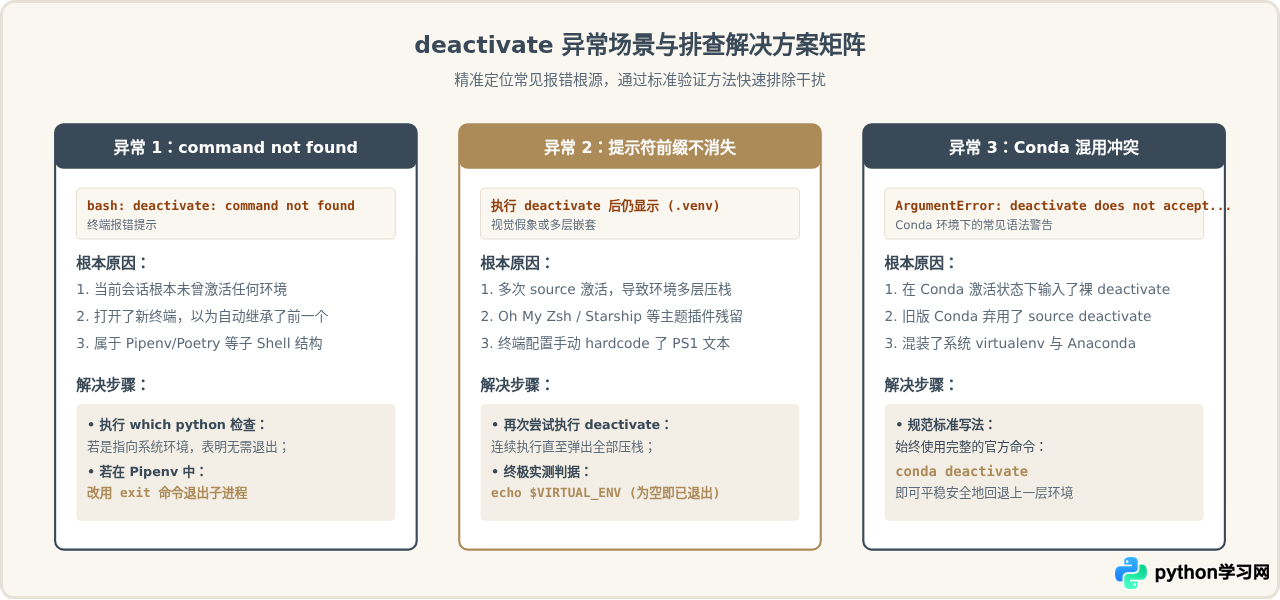Click subtitle 精准定位常见报错根源
Viewport: 1280px width, 600px height.
530,80
